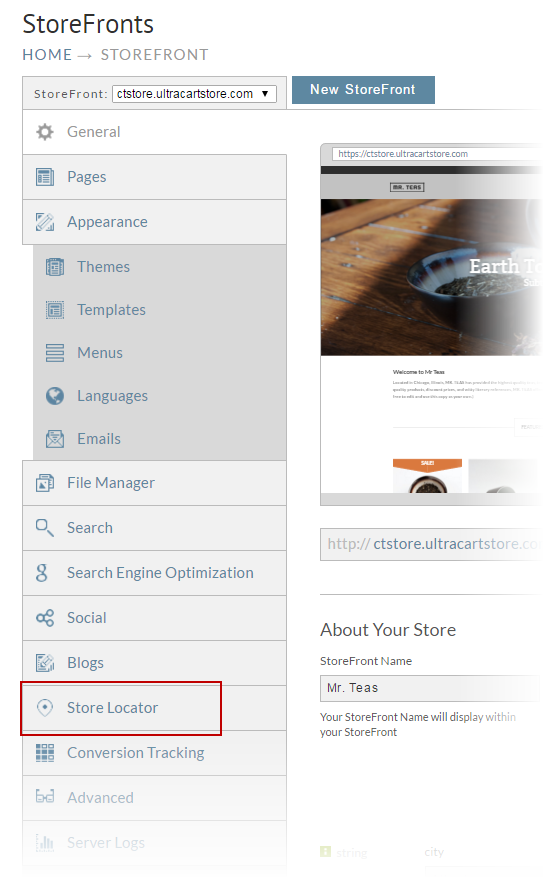Open Search Engine Optimization section
The image size is (544, 878).
point(154,573)
